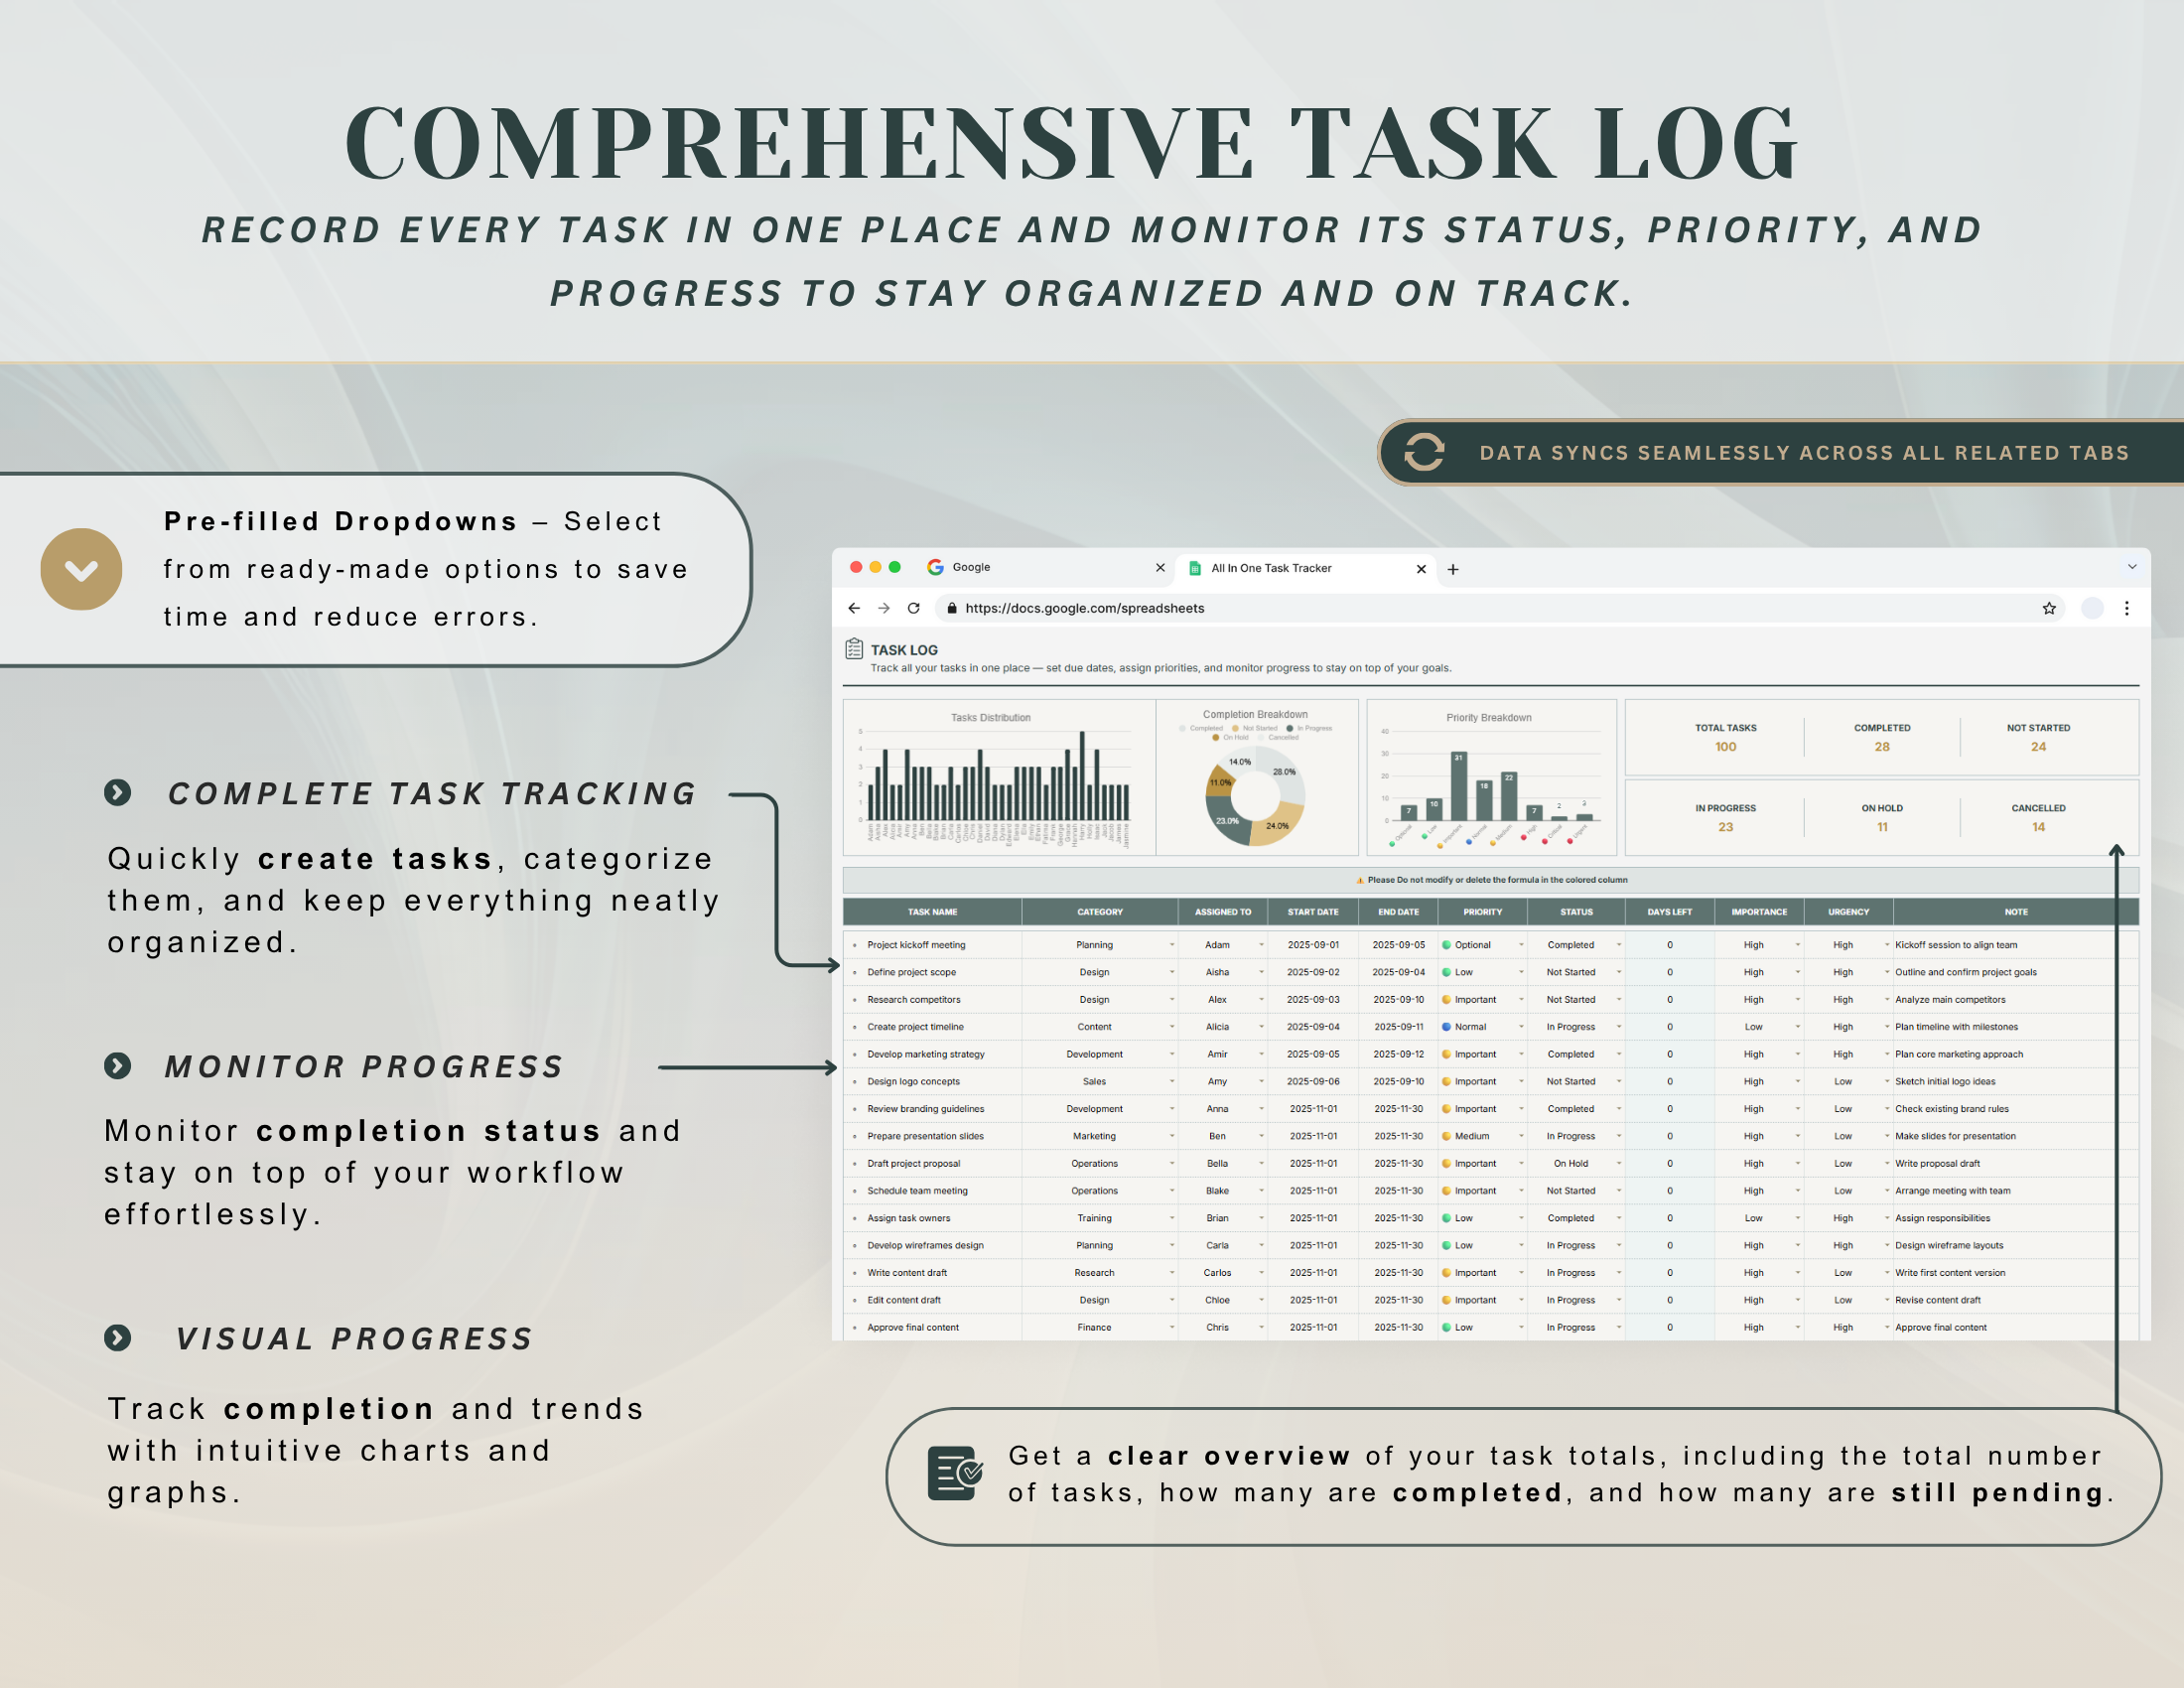Click the profile avatar circle

coord(2092,608)
